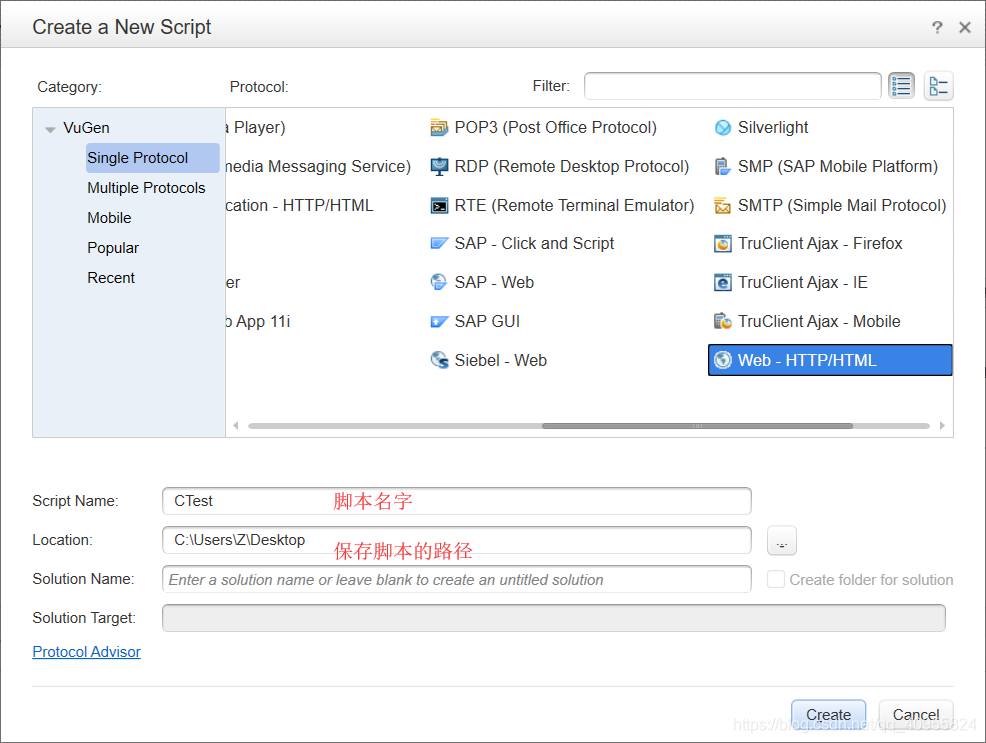Select POP3 (Post Office Protocol) text
986x743 pixels.
(555, 128)
